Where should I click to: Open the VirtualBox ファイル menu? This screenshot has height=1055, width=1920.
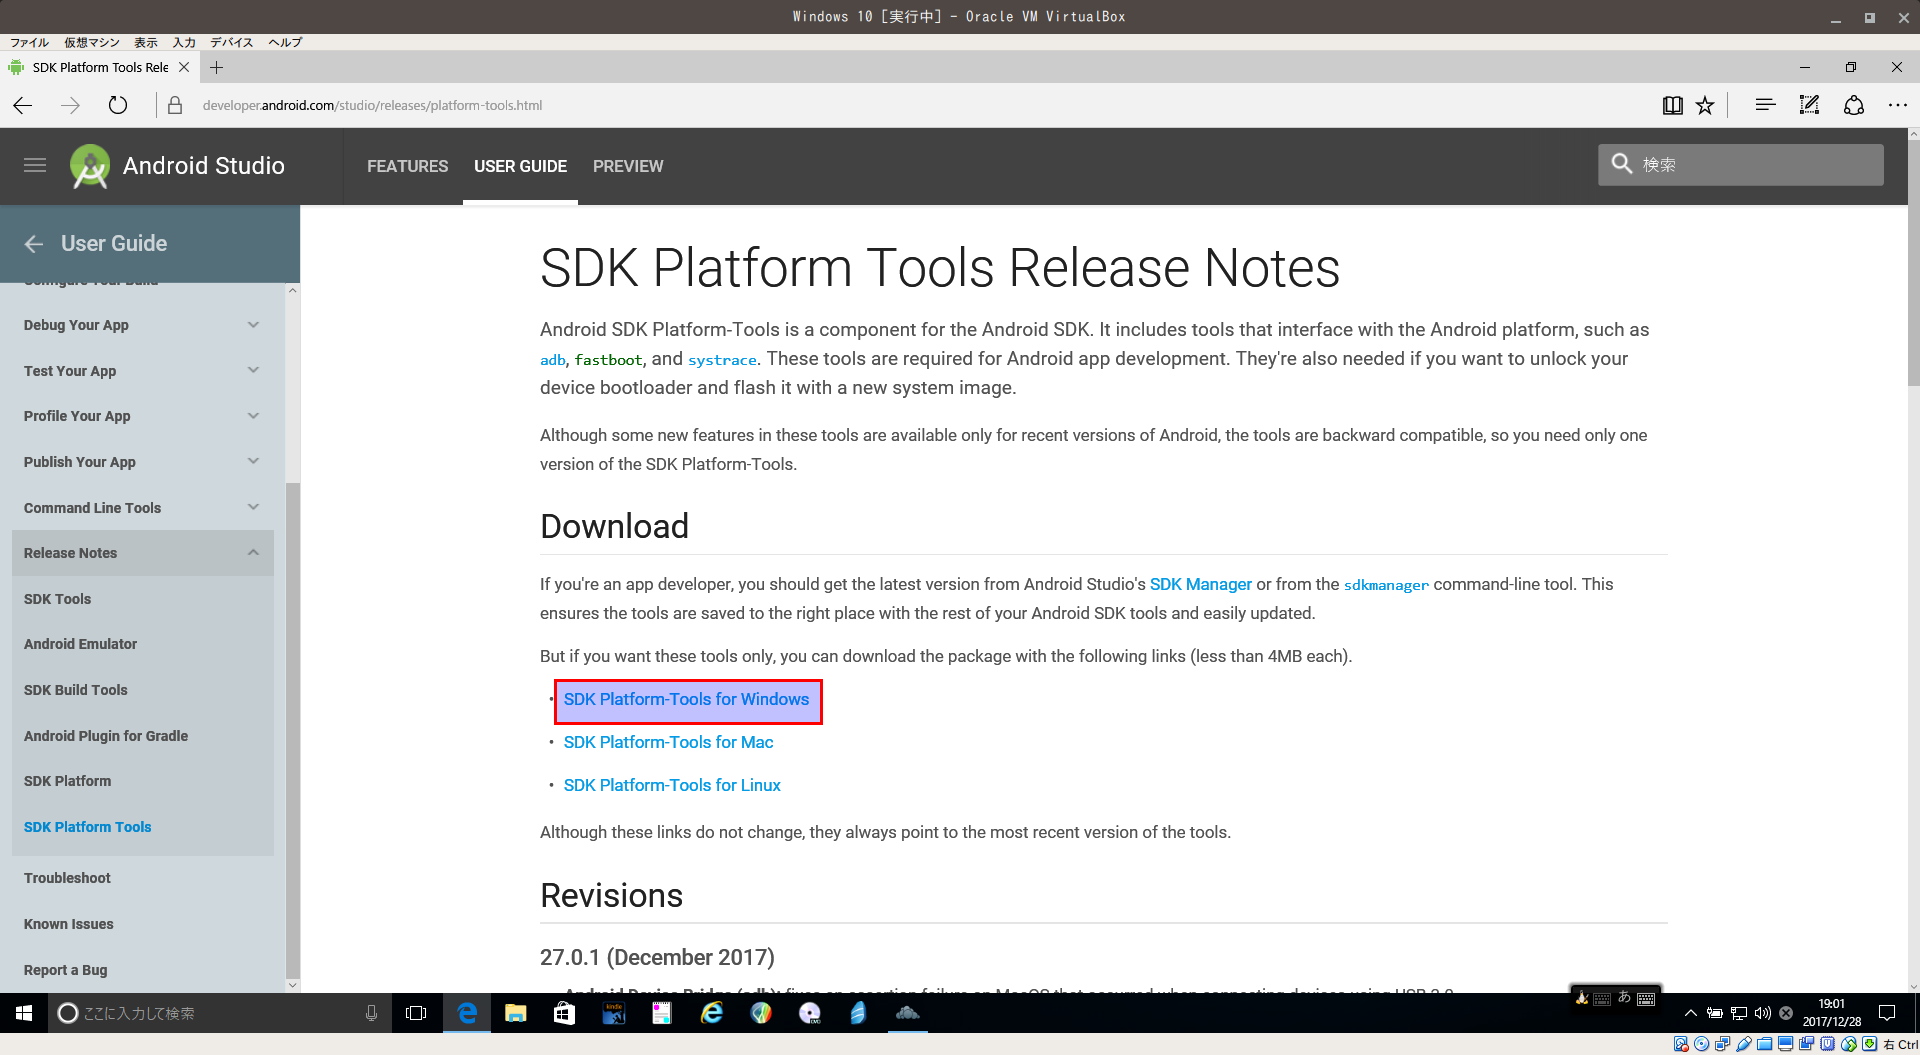pyautogui.click(x=29, y=42)
